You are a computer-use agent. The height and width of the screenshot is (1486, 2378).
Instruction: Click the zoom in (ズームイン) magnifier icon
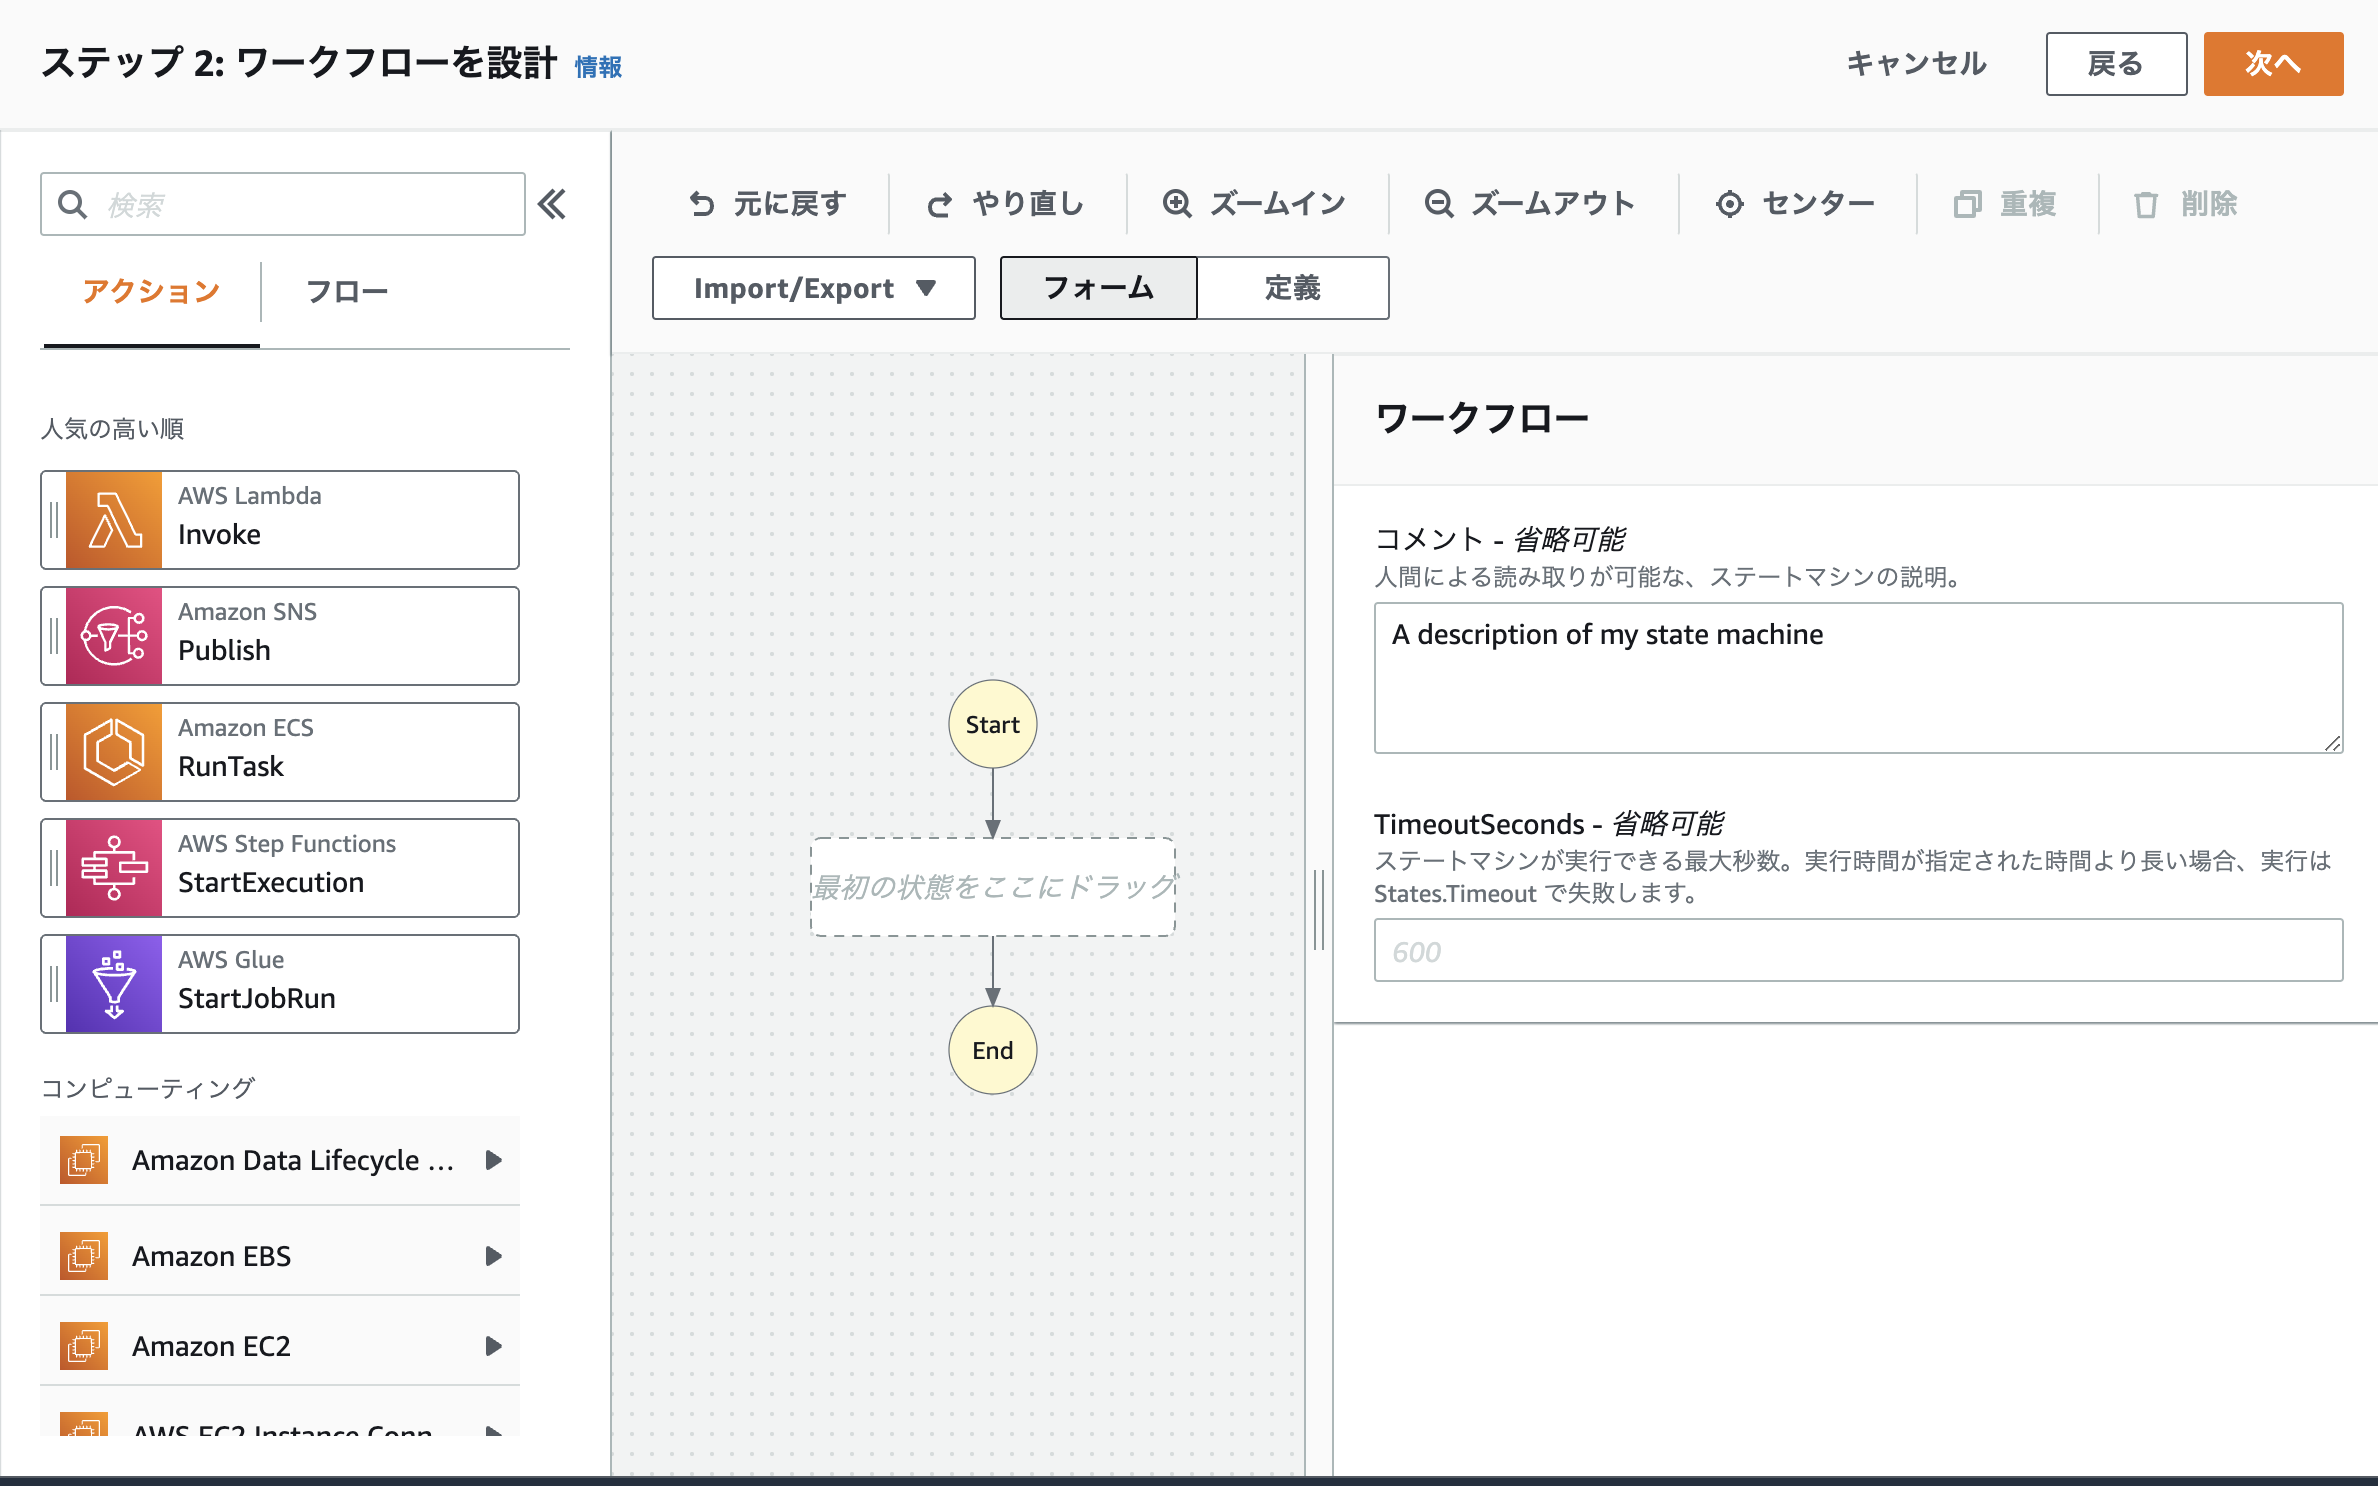pyautogui.click(x=1177, y=204)
